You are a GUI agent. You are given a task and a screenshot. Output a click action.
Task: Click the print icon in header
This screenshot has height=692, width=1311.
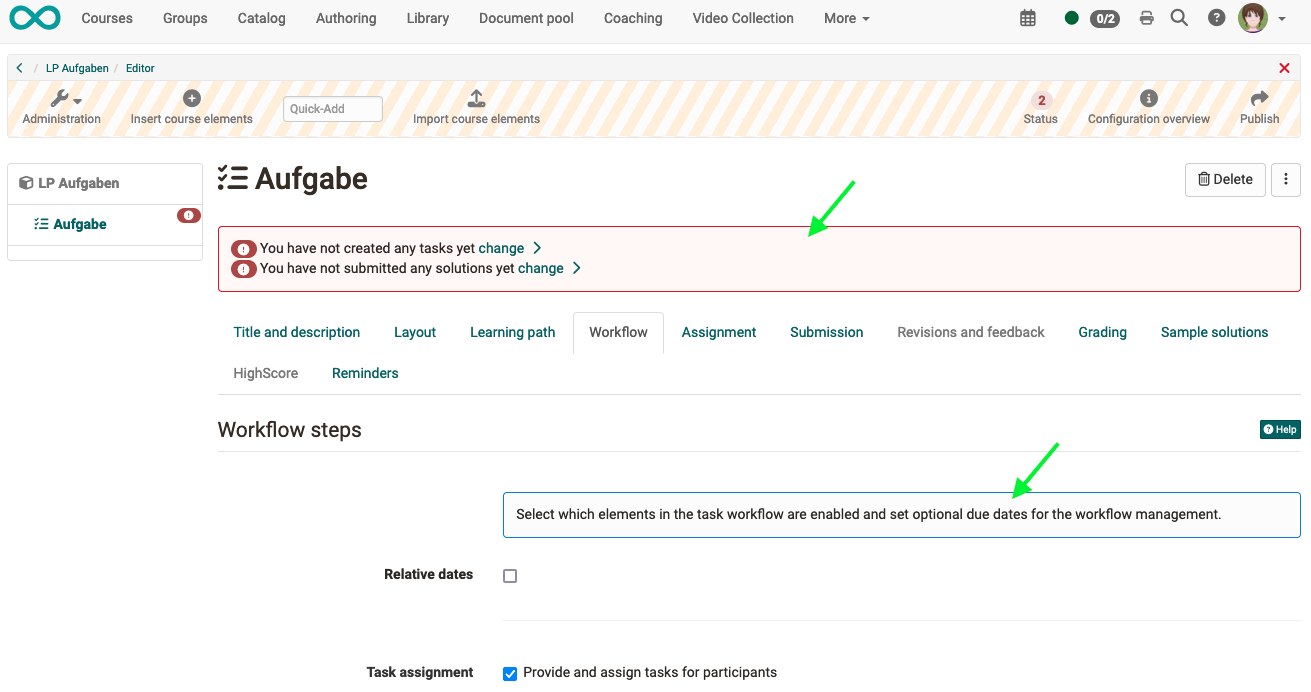1147,18
